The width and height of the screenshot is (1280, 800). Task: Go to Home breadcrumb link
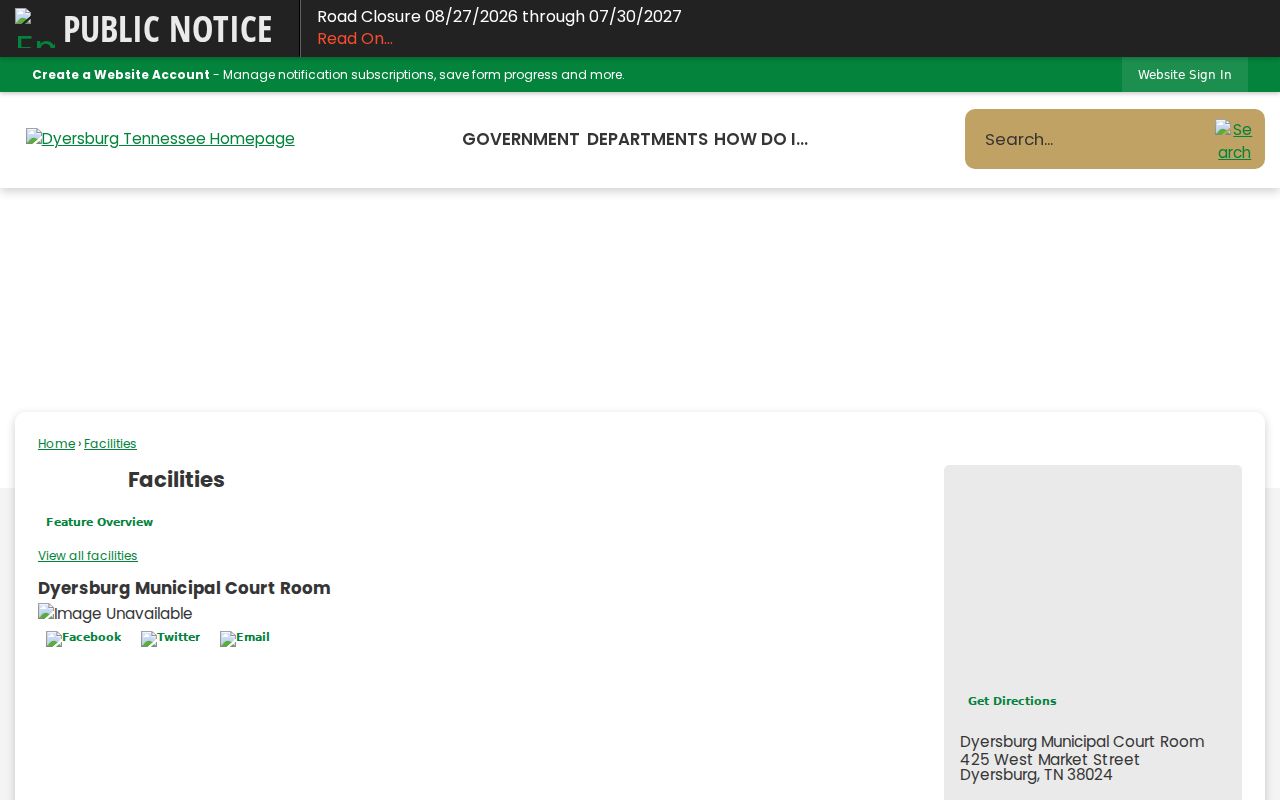[56, 444]
